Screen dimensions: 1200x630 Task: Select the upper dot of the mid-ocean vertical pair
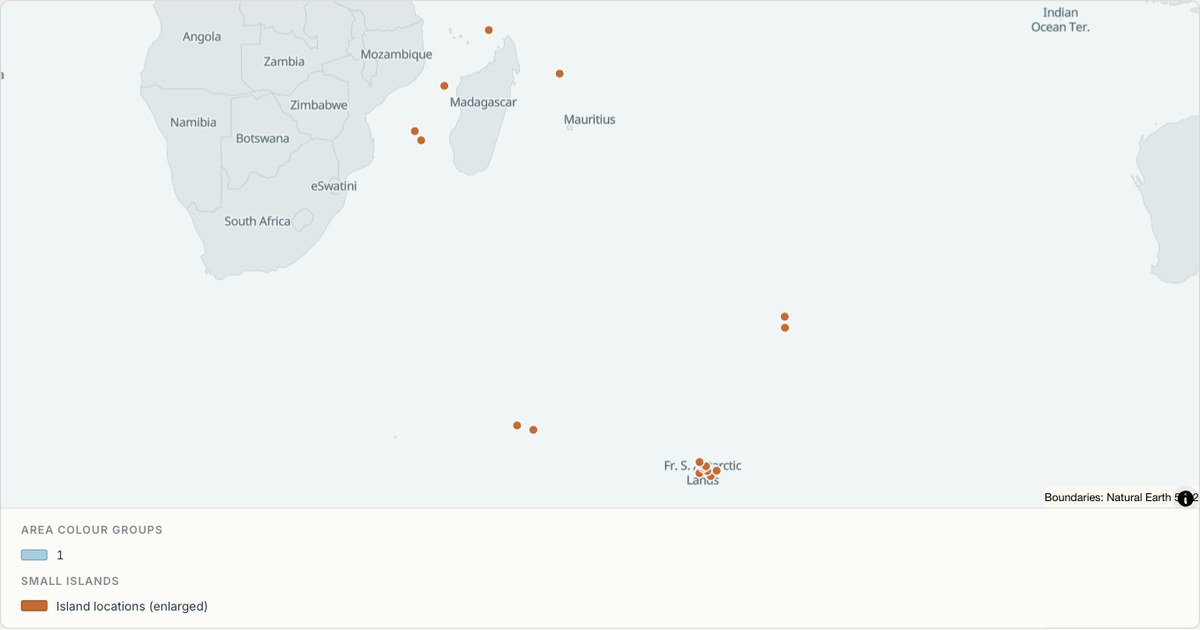pyautogui.click(x=785, y=316)
